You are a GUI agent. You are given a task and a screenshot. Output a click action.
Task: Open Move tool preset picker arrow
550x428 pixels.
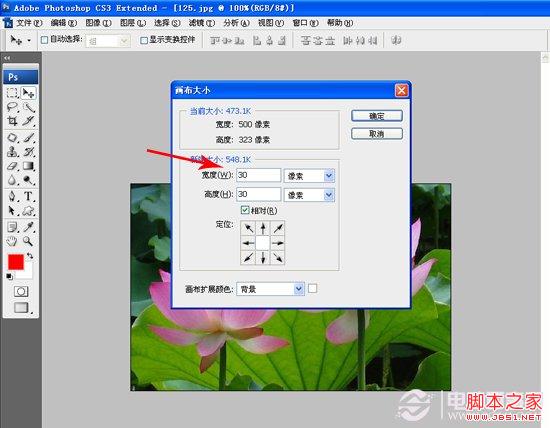pyautogui.click(x=29, y=41)
